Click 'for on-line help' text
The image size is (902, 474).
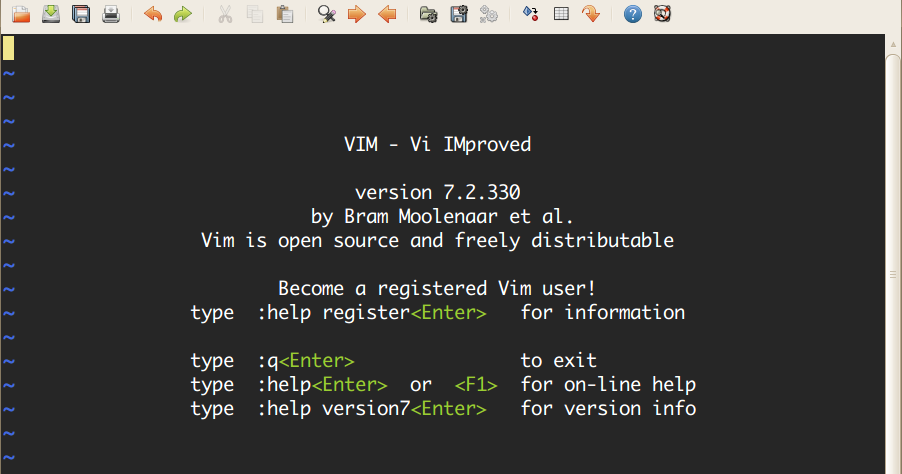coord(608,385)
